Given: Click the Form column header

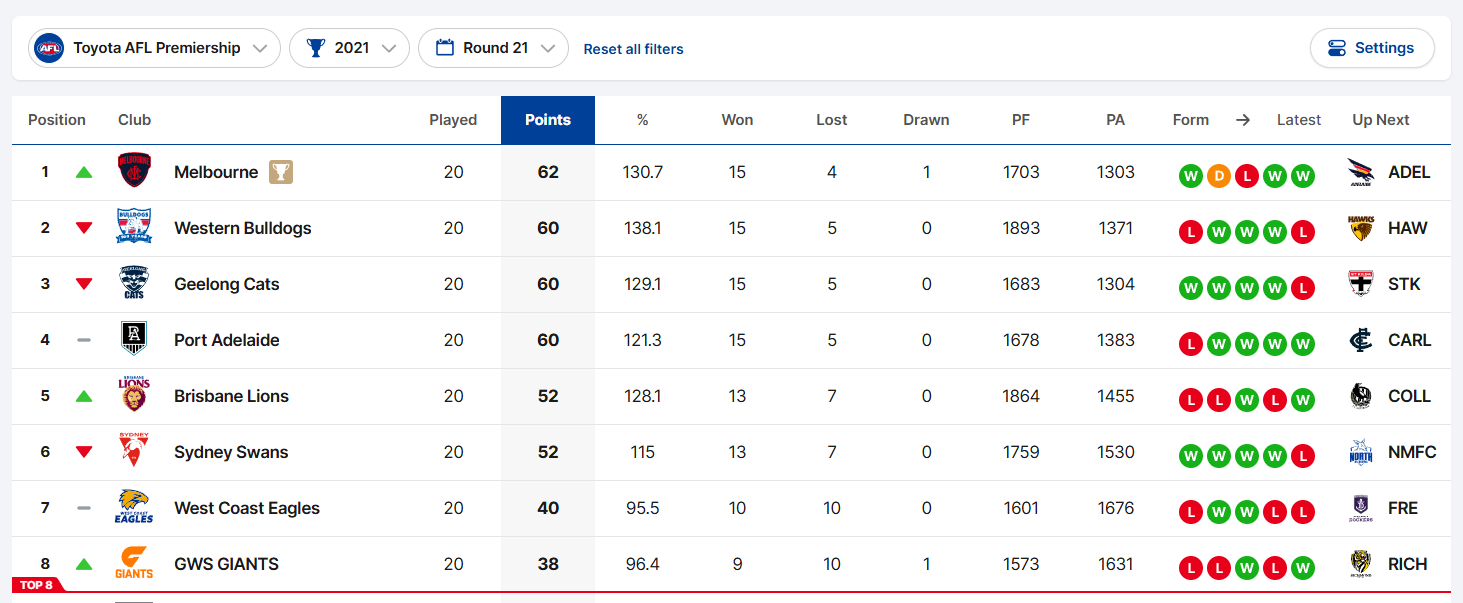Looking at the screenshot, I should (x=1191, y=120).
